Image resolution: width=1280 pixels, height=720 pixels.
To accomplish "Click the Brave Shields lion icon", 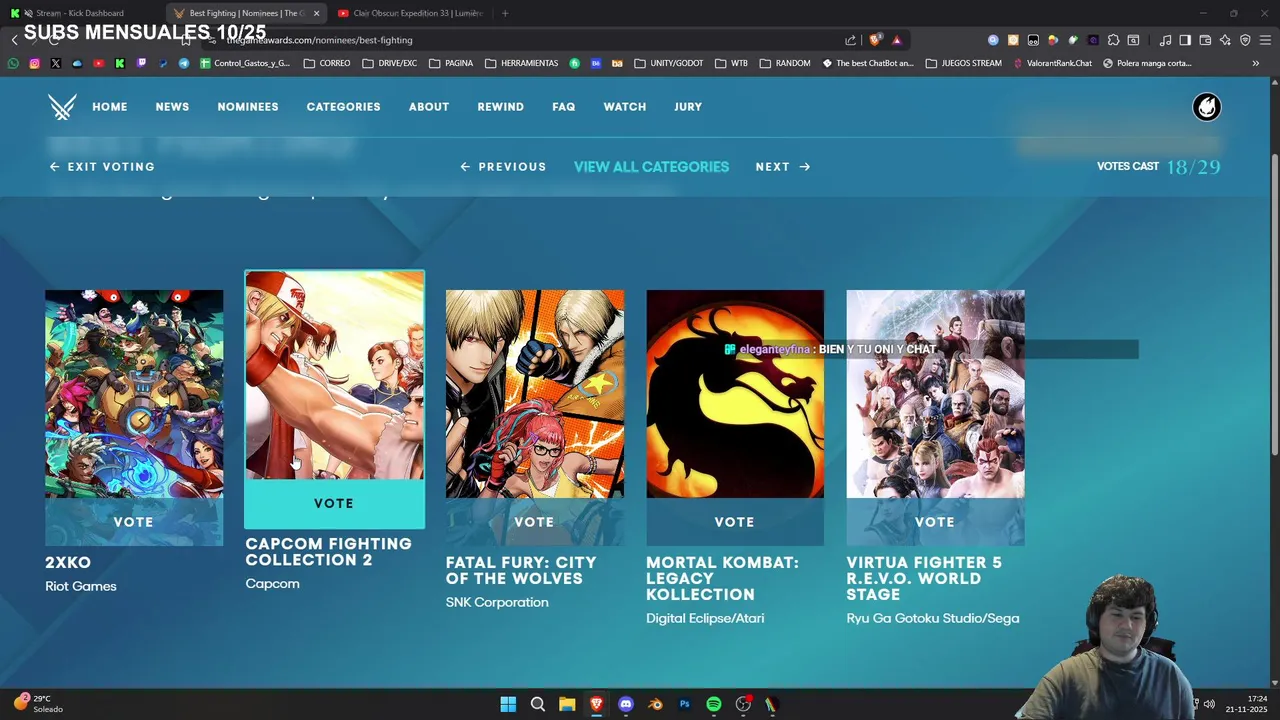I will 875,40.
